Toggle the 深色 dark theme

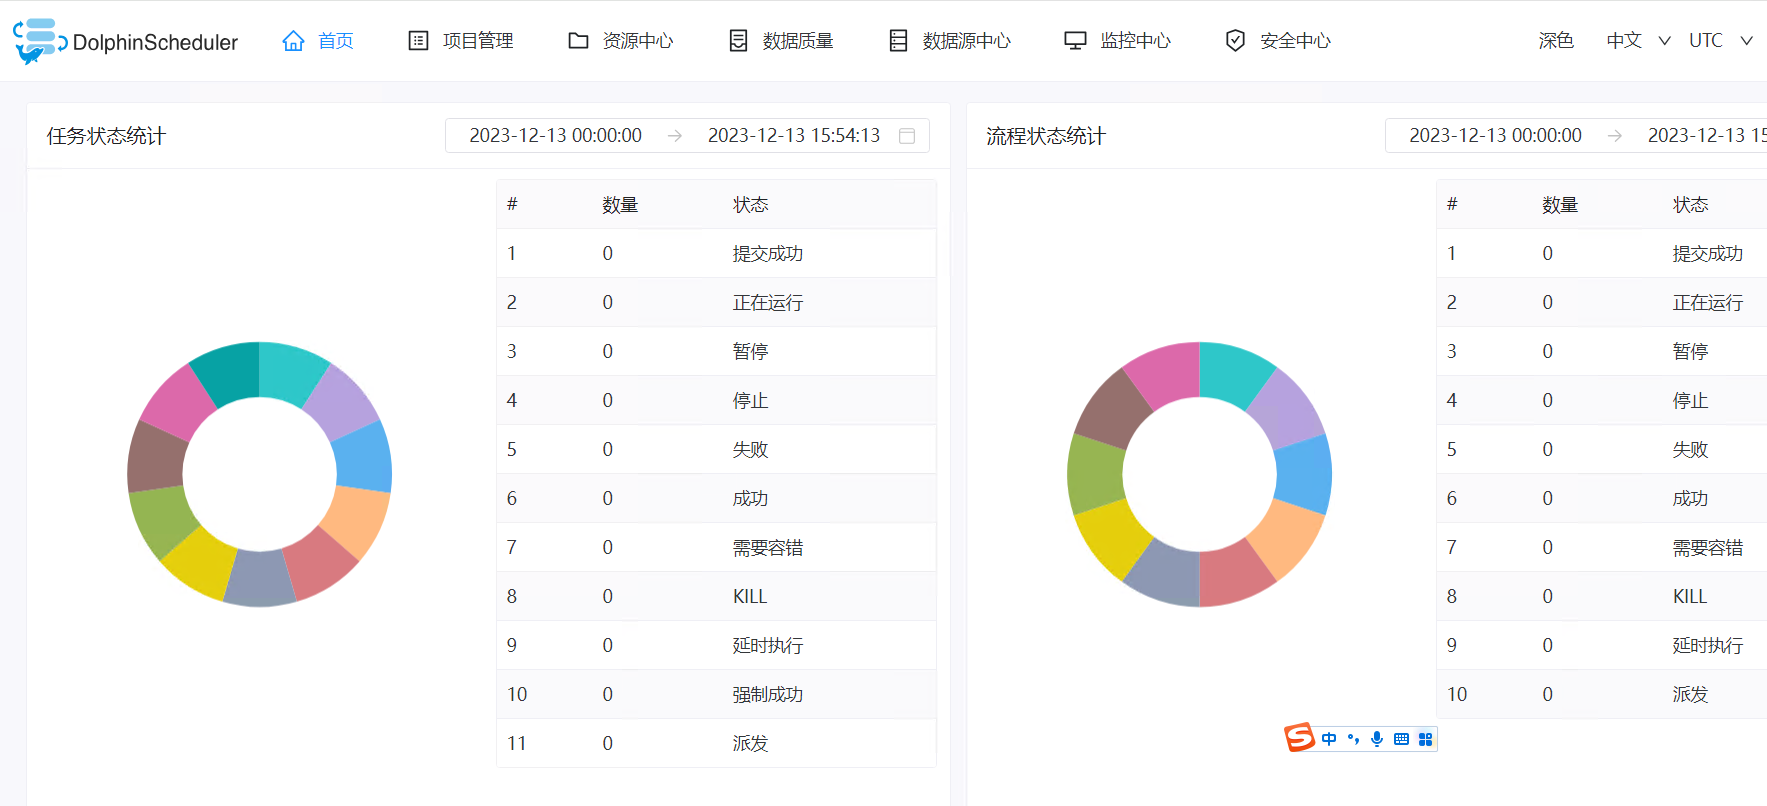coord(1555,41)
